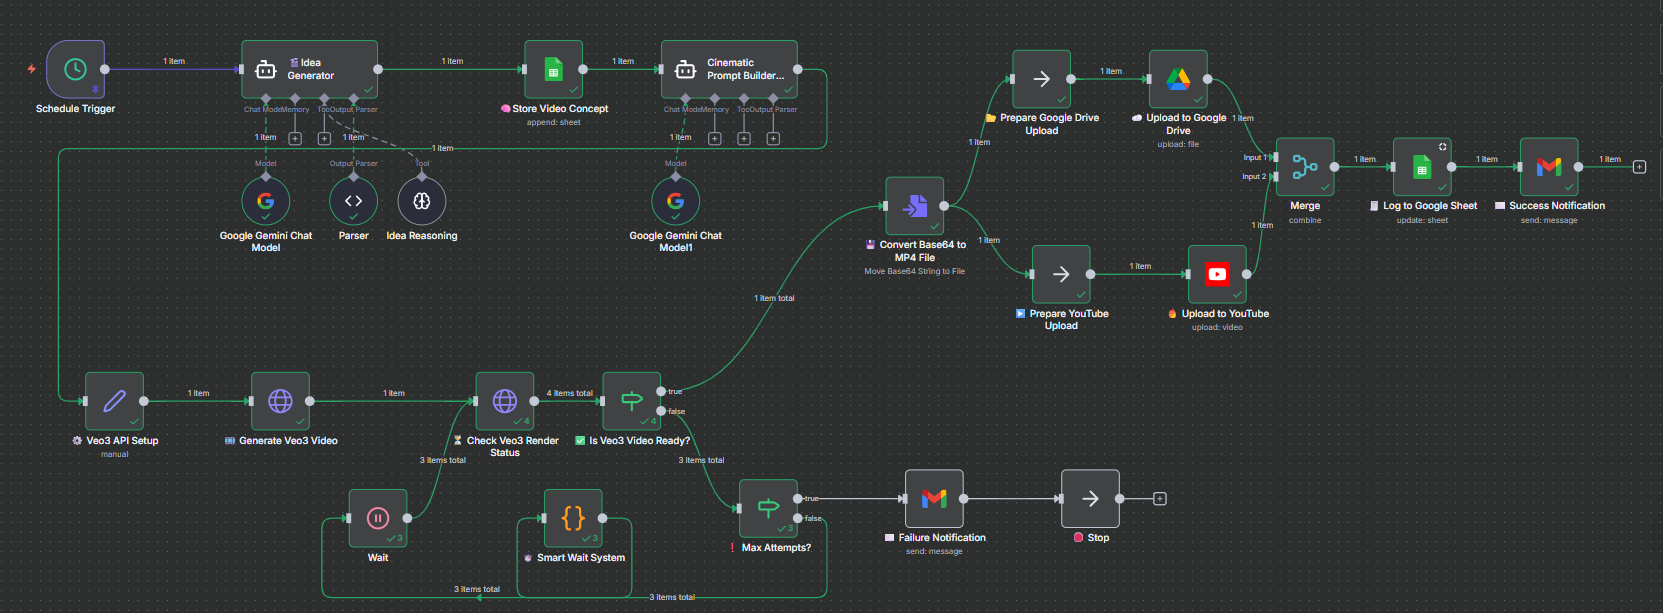Click Input 2 connector of Merge node
1663x613 pixels.
[x=1274, y=177]
